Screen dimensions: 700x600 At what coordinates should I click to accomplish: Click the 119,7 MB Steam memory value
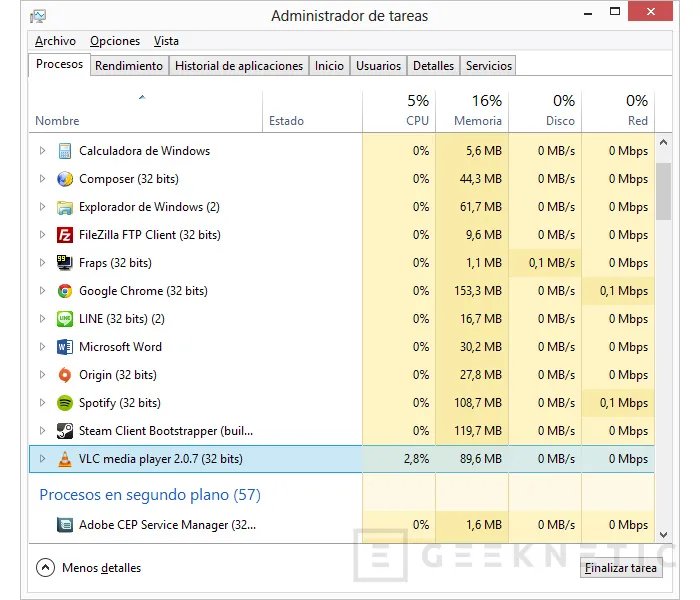point(478,431)
